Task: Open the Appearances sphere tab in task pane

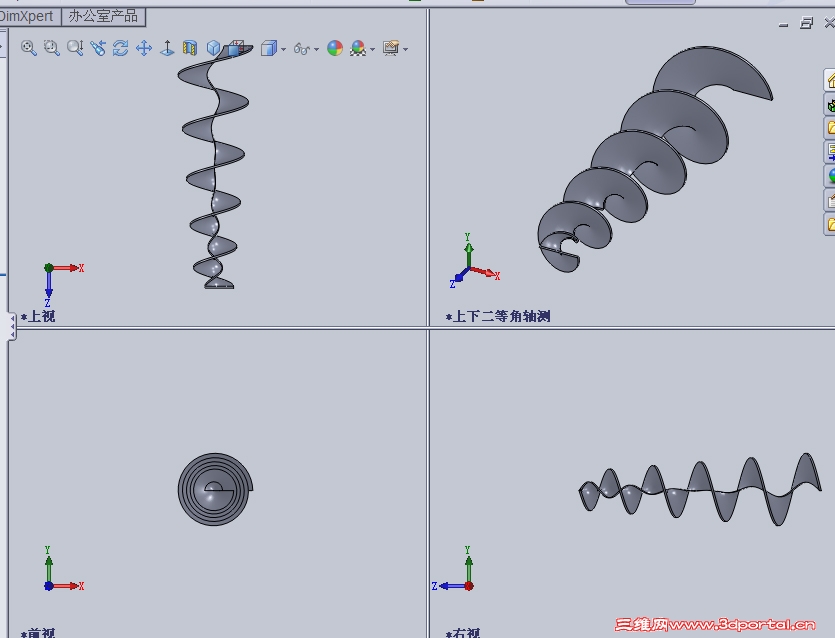Action: tap(829, 176)
